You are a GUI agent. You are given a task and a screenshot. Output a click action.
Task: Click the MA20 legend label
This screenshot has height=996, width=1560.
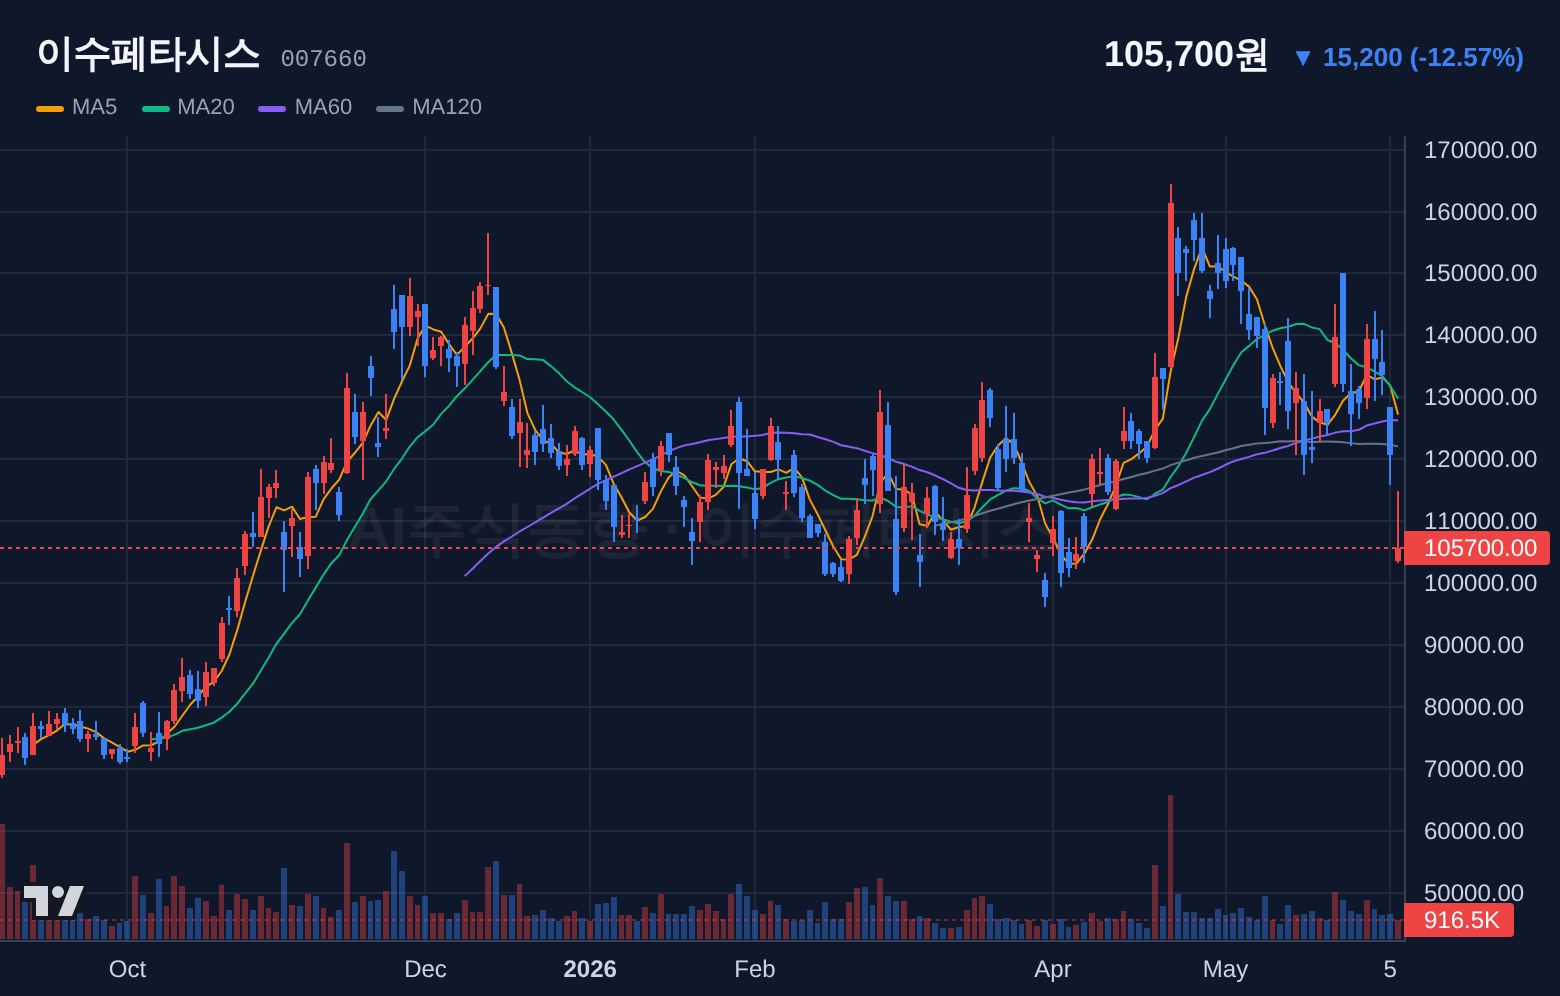coord(206,107)
